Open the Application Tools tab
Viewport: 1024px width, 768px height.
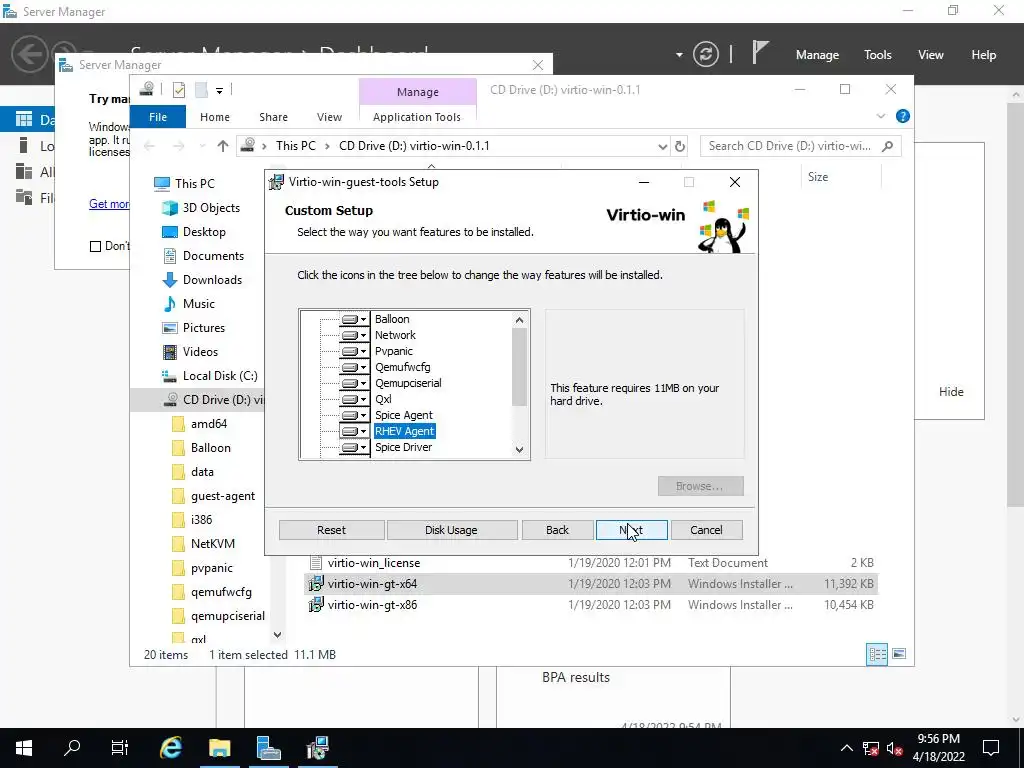(x=417, y=117)
